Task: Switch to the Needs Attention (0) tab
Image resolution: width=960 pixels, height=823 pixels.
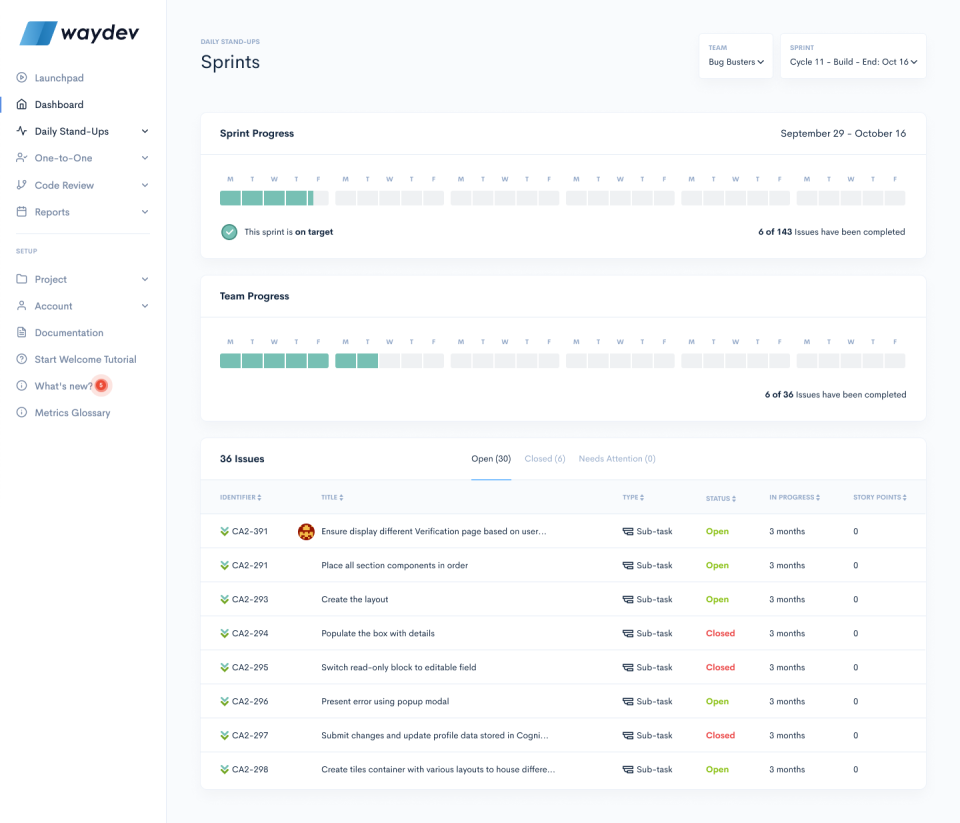Action: tap(617, 459)
